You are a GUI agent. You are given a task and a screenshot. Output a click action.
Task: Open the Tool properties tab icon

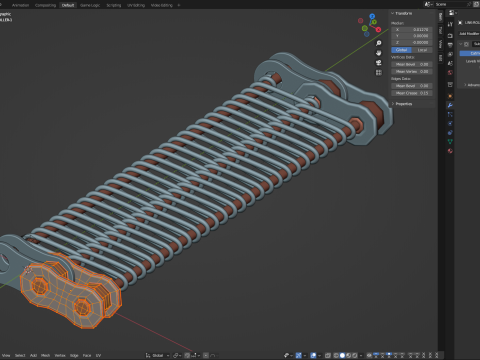[450, 24]
